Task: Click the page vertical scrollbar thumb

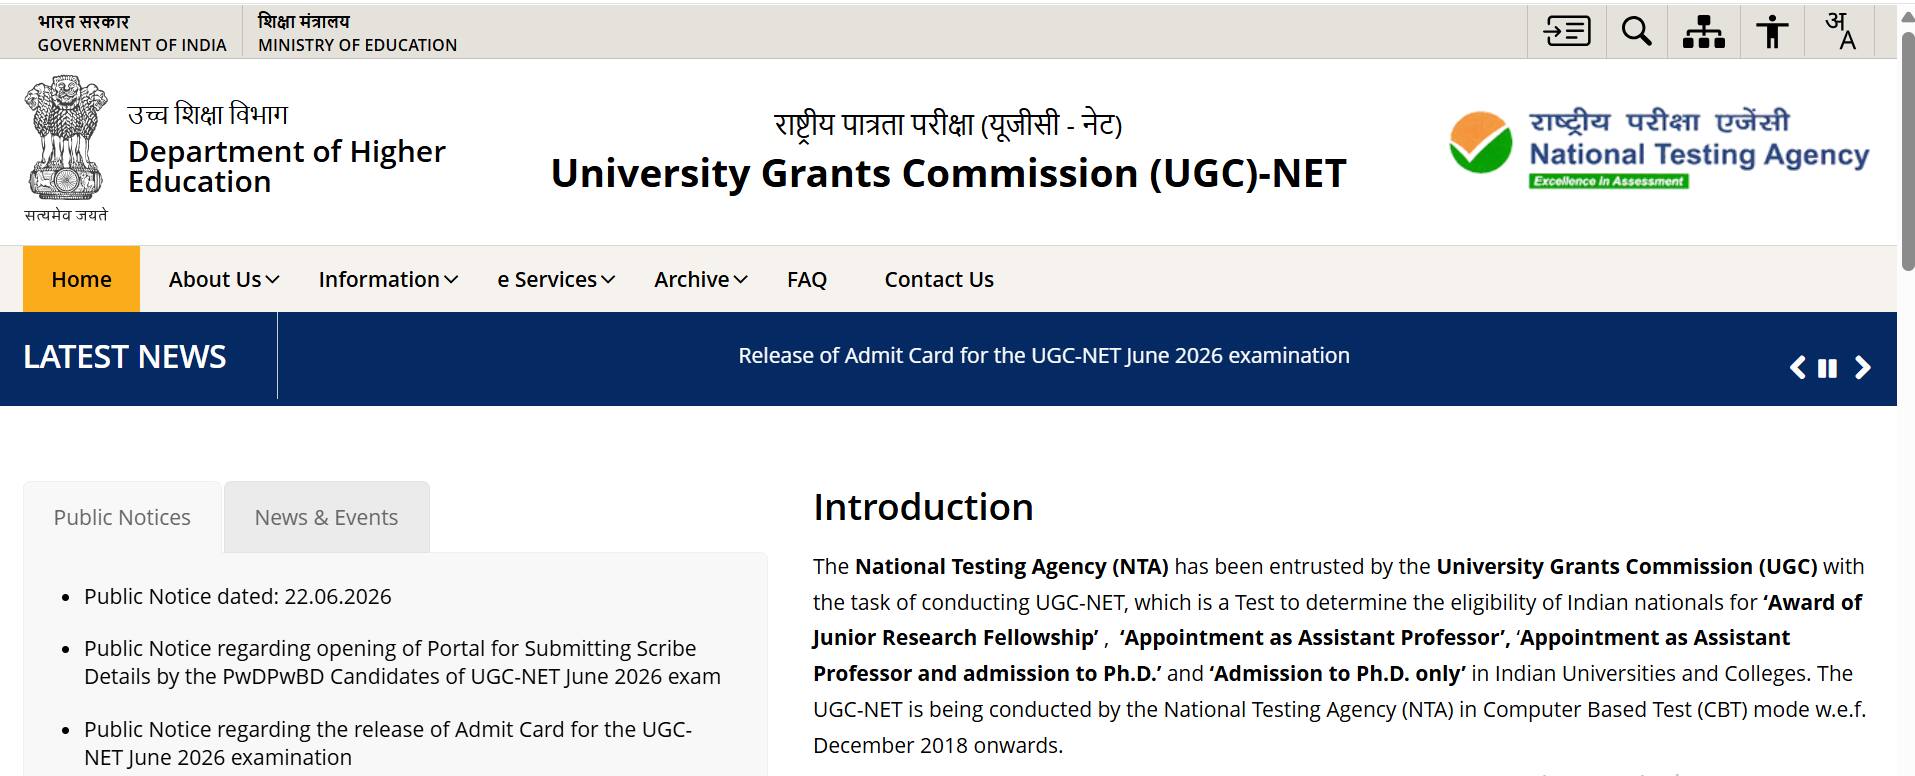Action: coord(1906,150)
